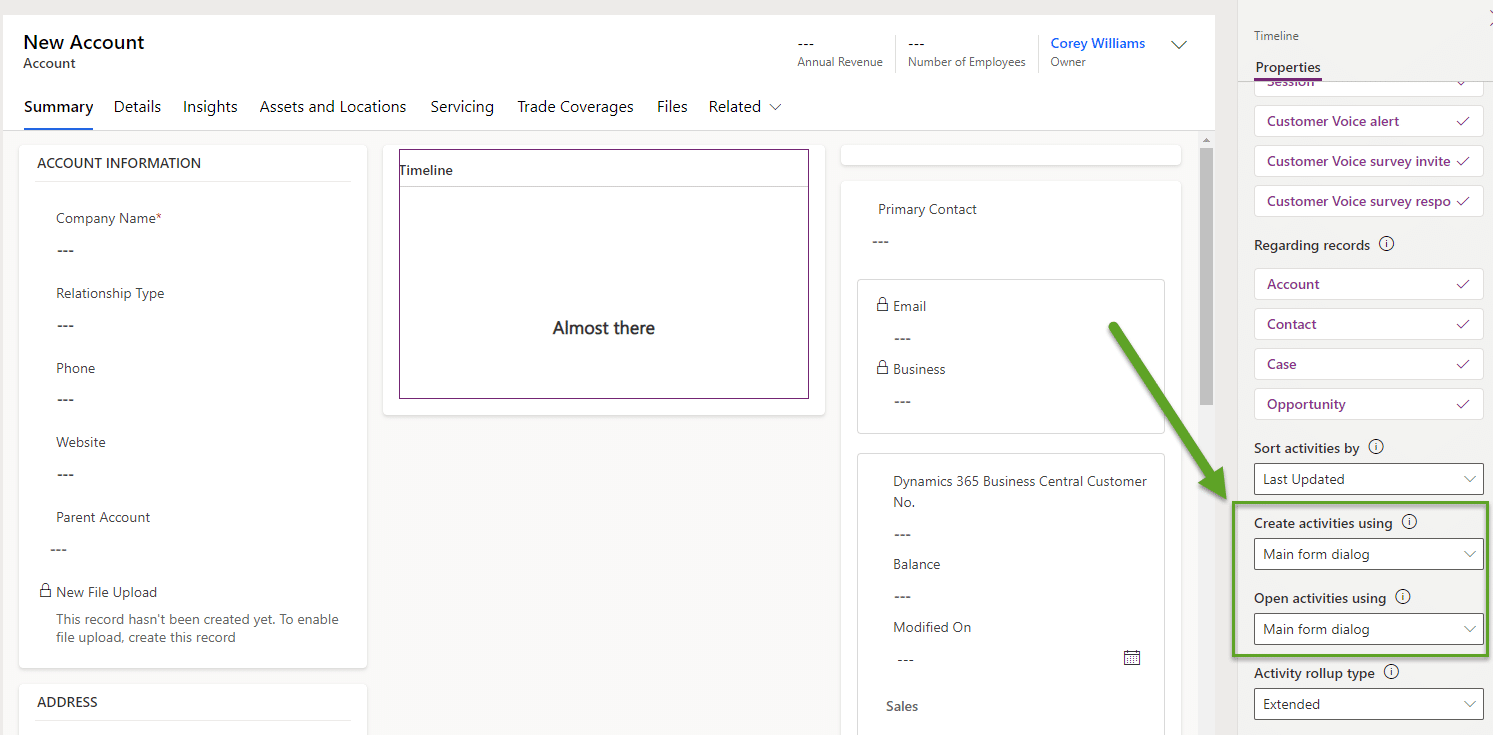Click info icon next to Regarding records
1493x735 pixels.
tap(1386, 244)
